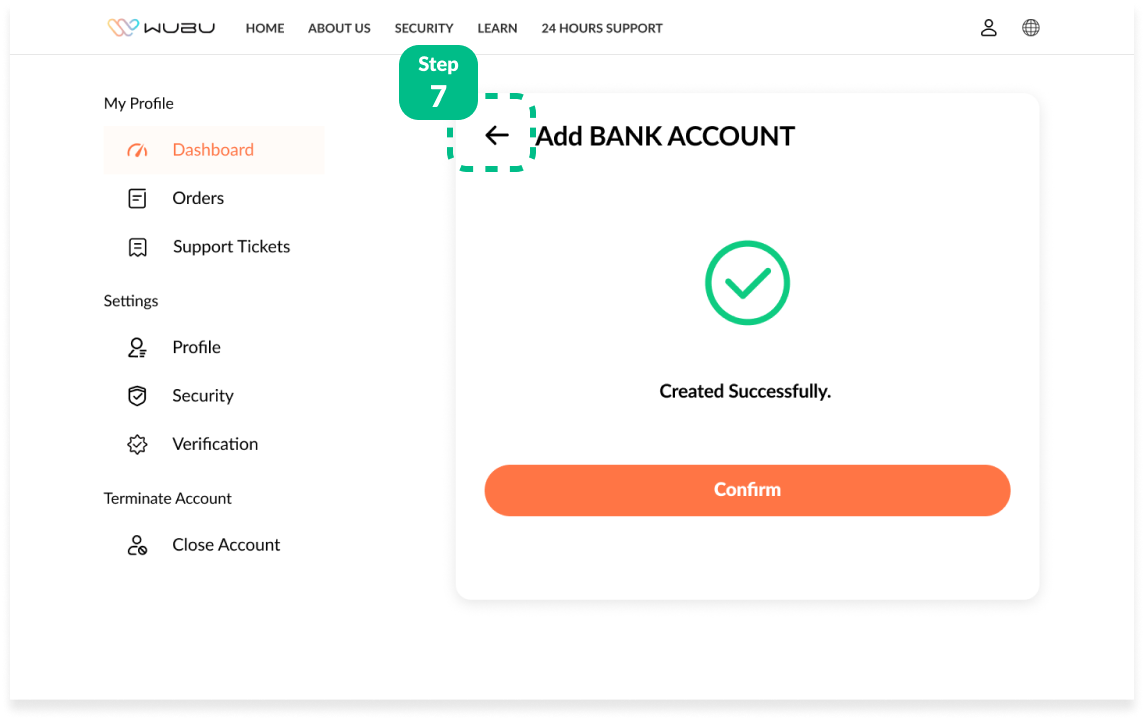
Task: Open Support Tickets in sidebar
Action: (x=231, y=247)
